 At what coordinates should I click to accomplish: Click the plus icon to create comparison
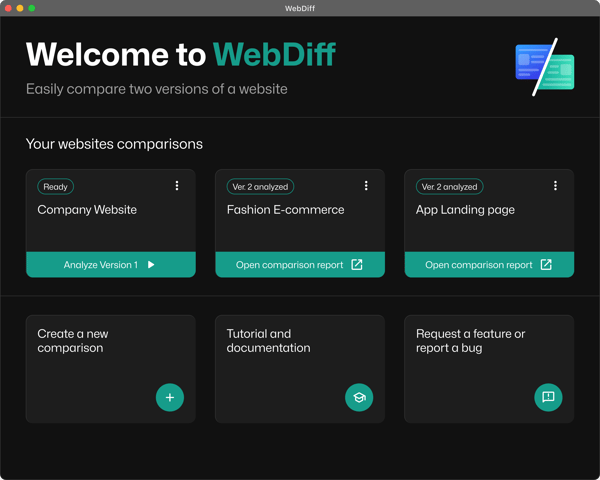(170, 397)
